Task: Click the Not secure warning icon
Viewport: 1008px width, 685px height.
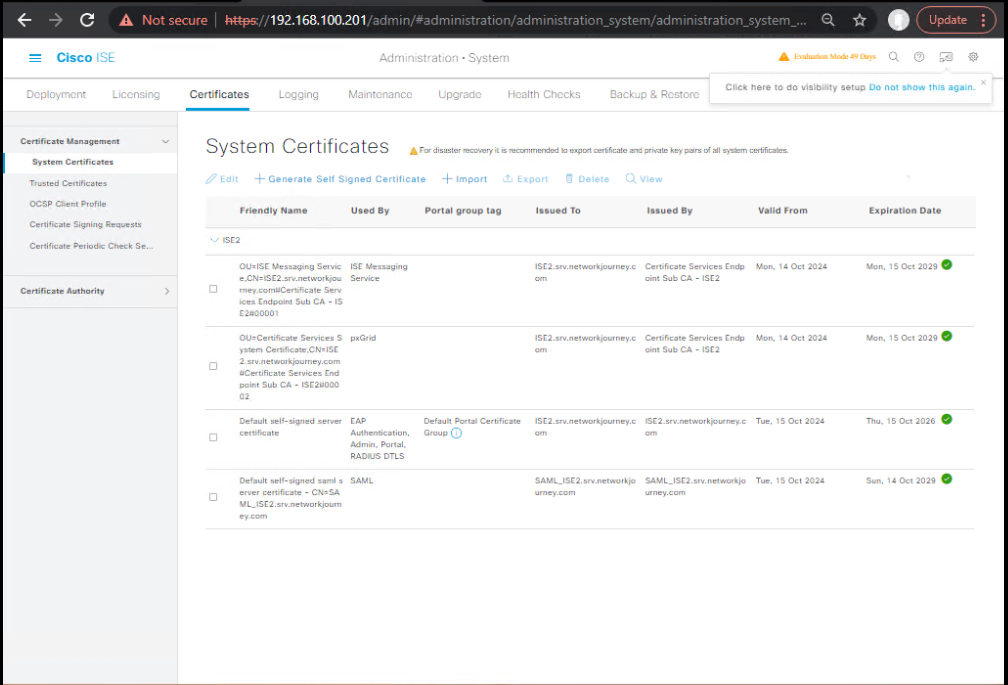Action: pos(127,21)
